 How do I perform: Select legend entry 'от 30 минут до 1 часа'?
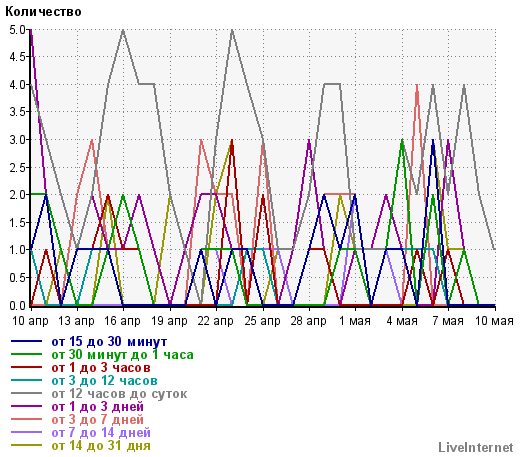pos(122,354)
